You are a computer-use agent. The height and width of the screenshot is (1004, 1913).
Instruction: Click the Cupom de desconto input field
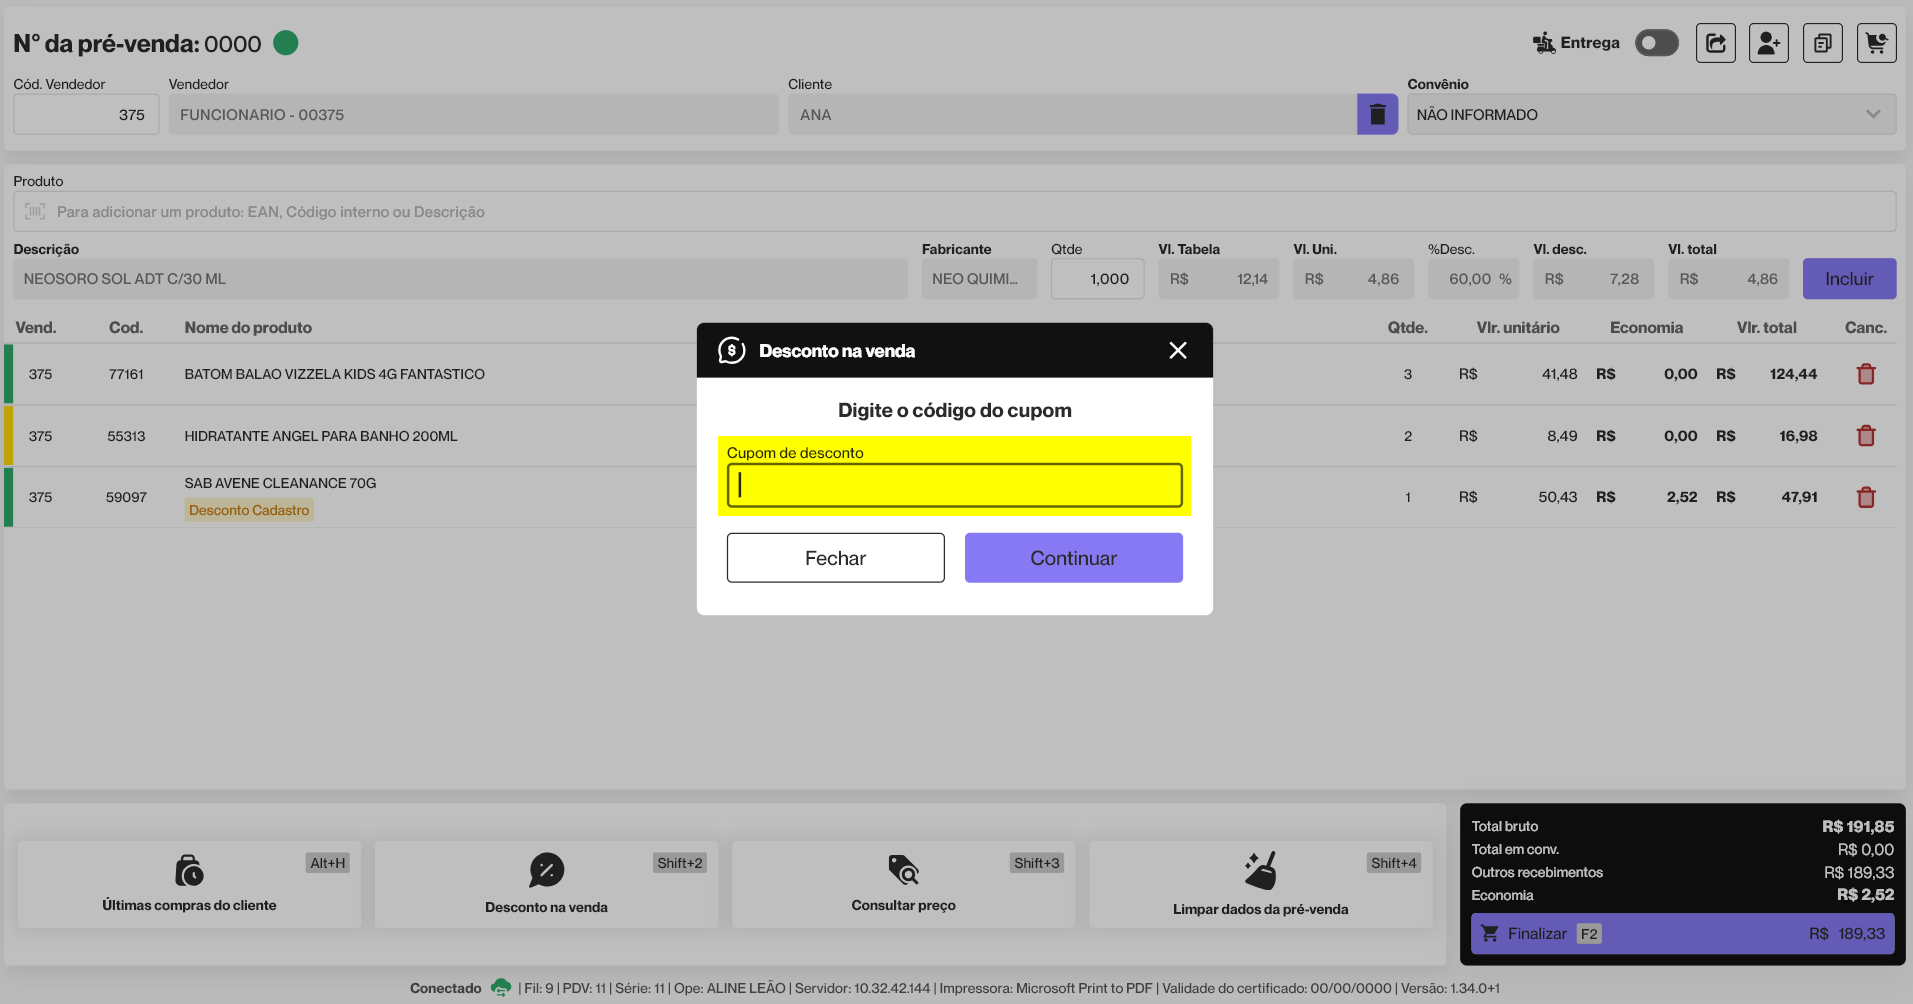point(954,486)
